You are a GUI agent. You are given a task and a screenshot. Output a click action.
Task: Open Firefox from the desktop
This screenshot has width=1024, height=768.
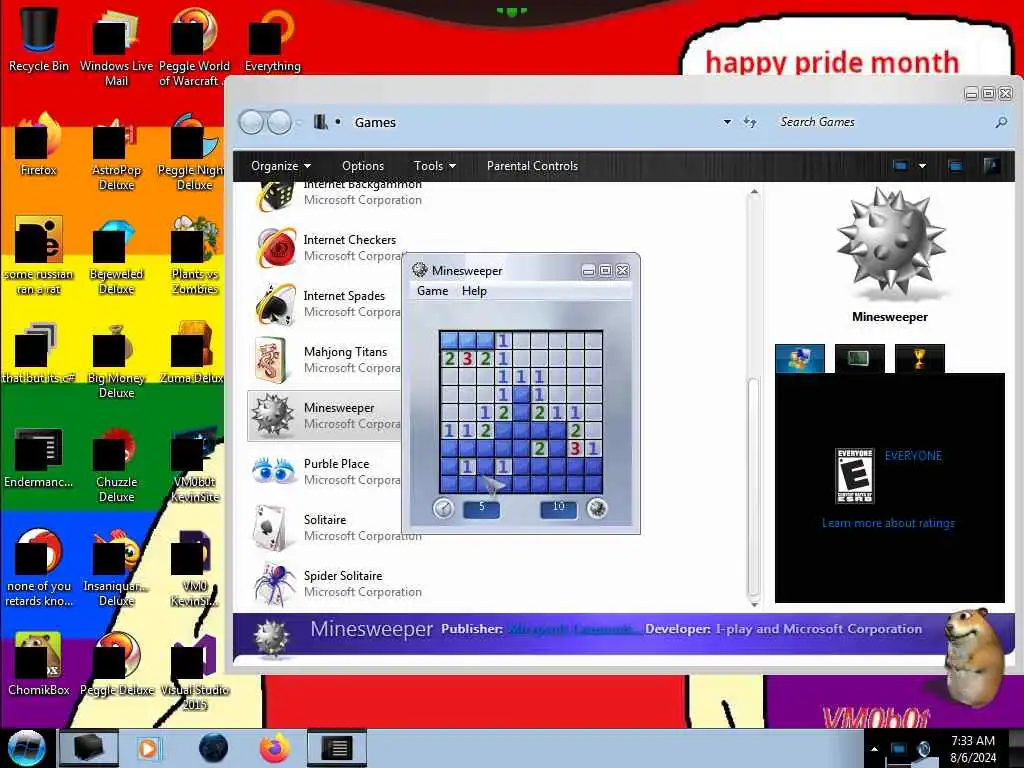pyautogui.click(x=38, y=145)
